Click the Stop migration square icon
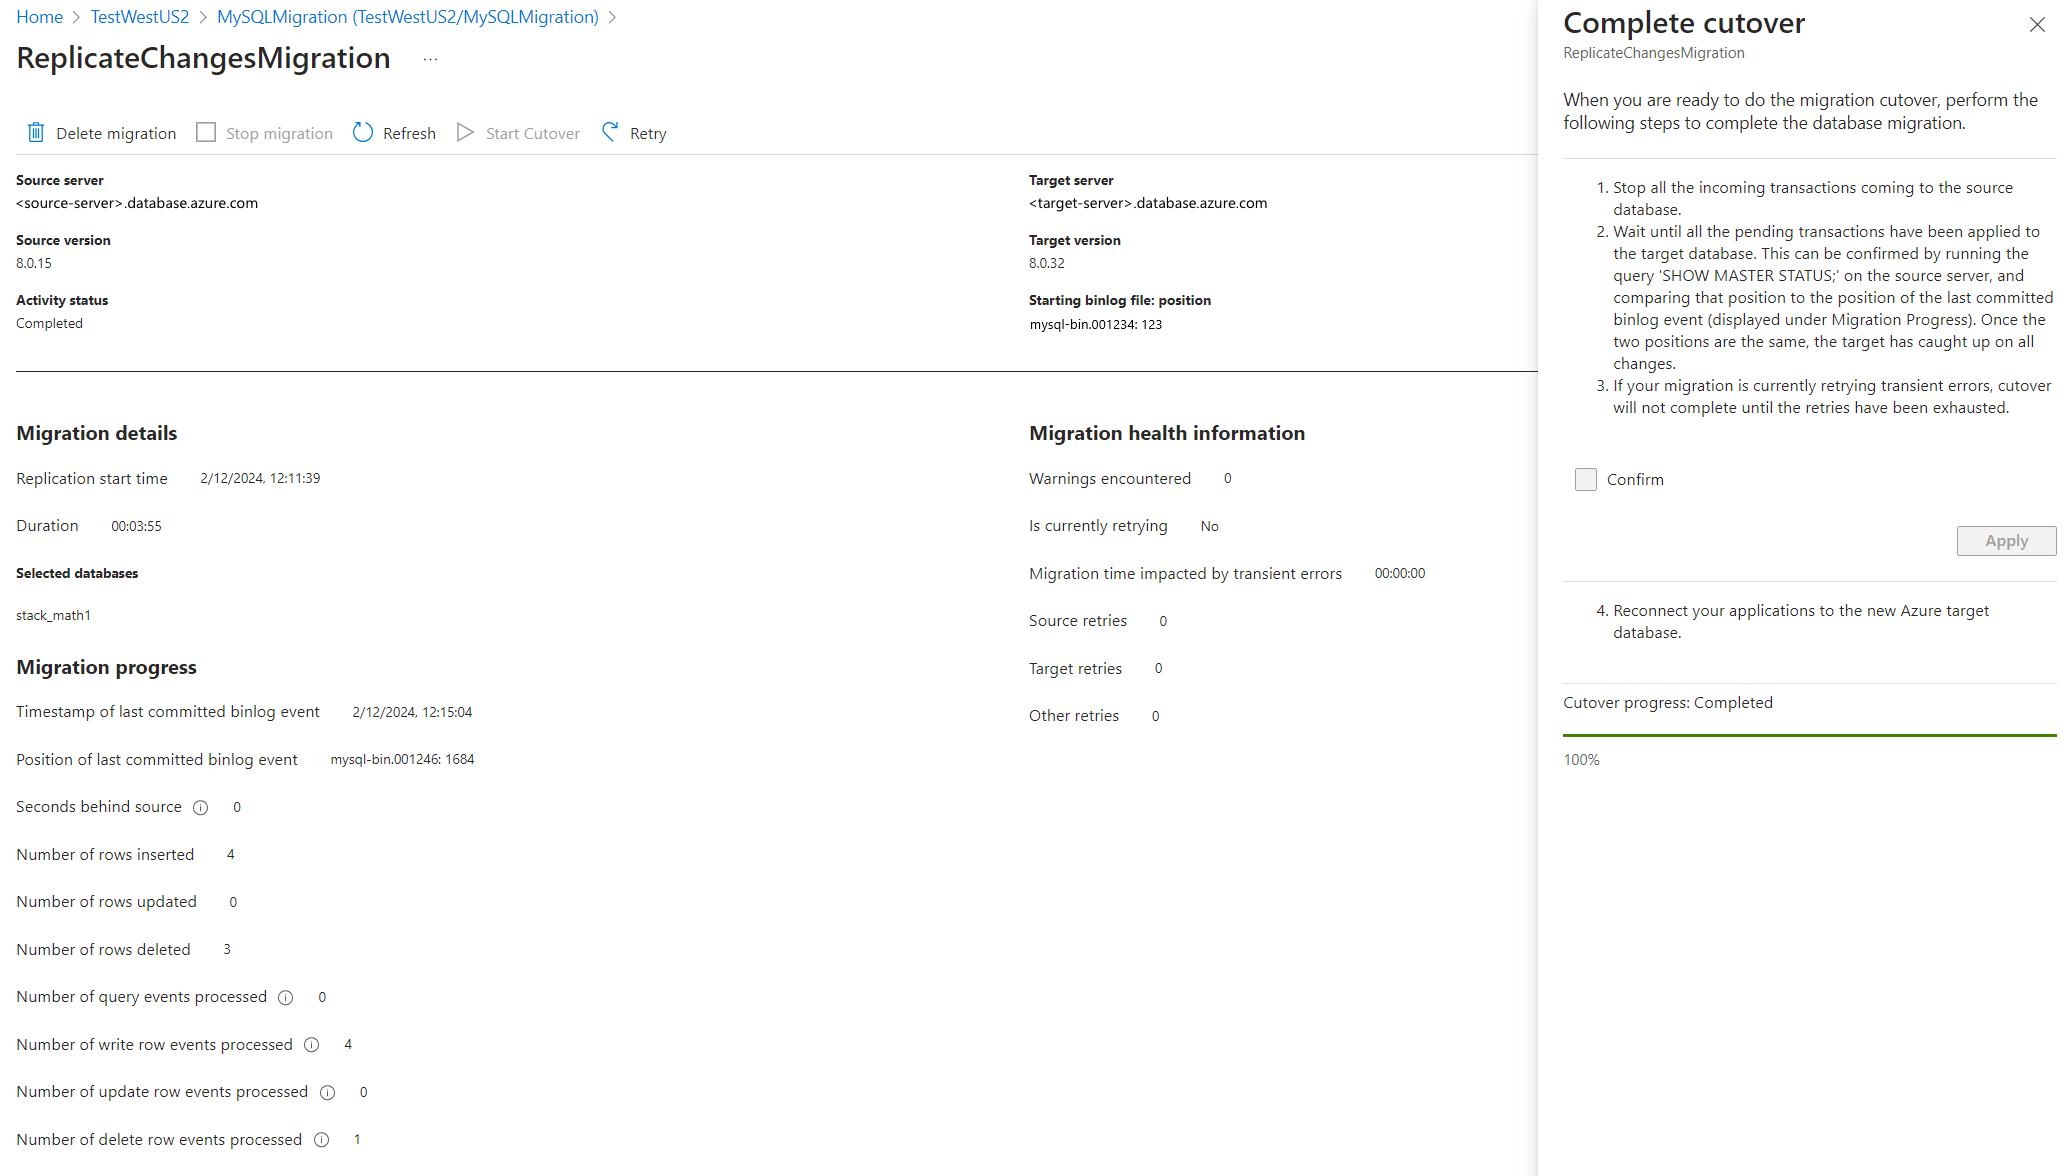The width and height of the screenshot is (2068, 1176). point(206,133)
